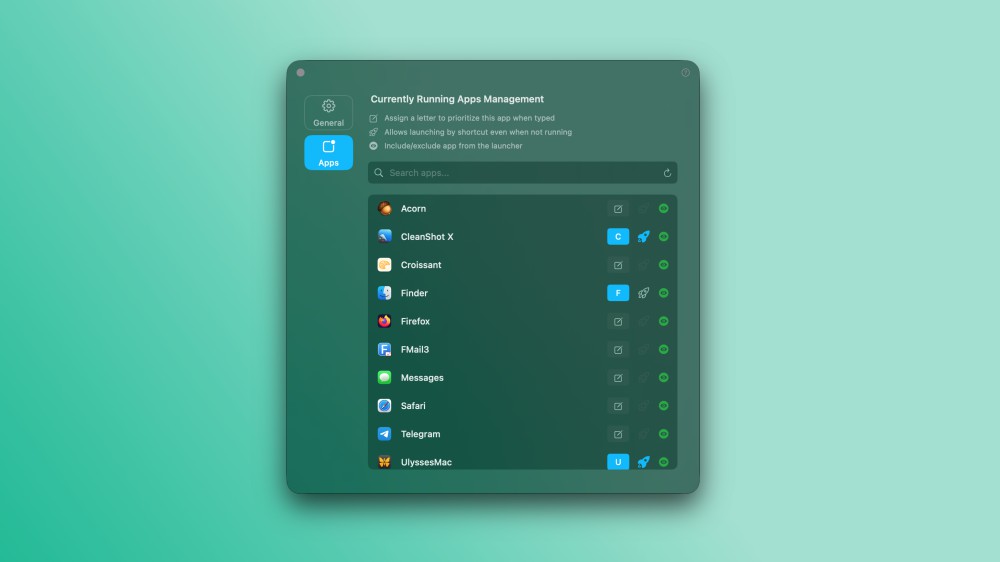
Task: Open the General settings tab
Action: coord(328,112)
